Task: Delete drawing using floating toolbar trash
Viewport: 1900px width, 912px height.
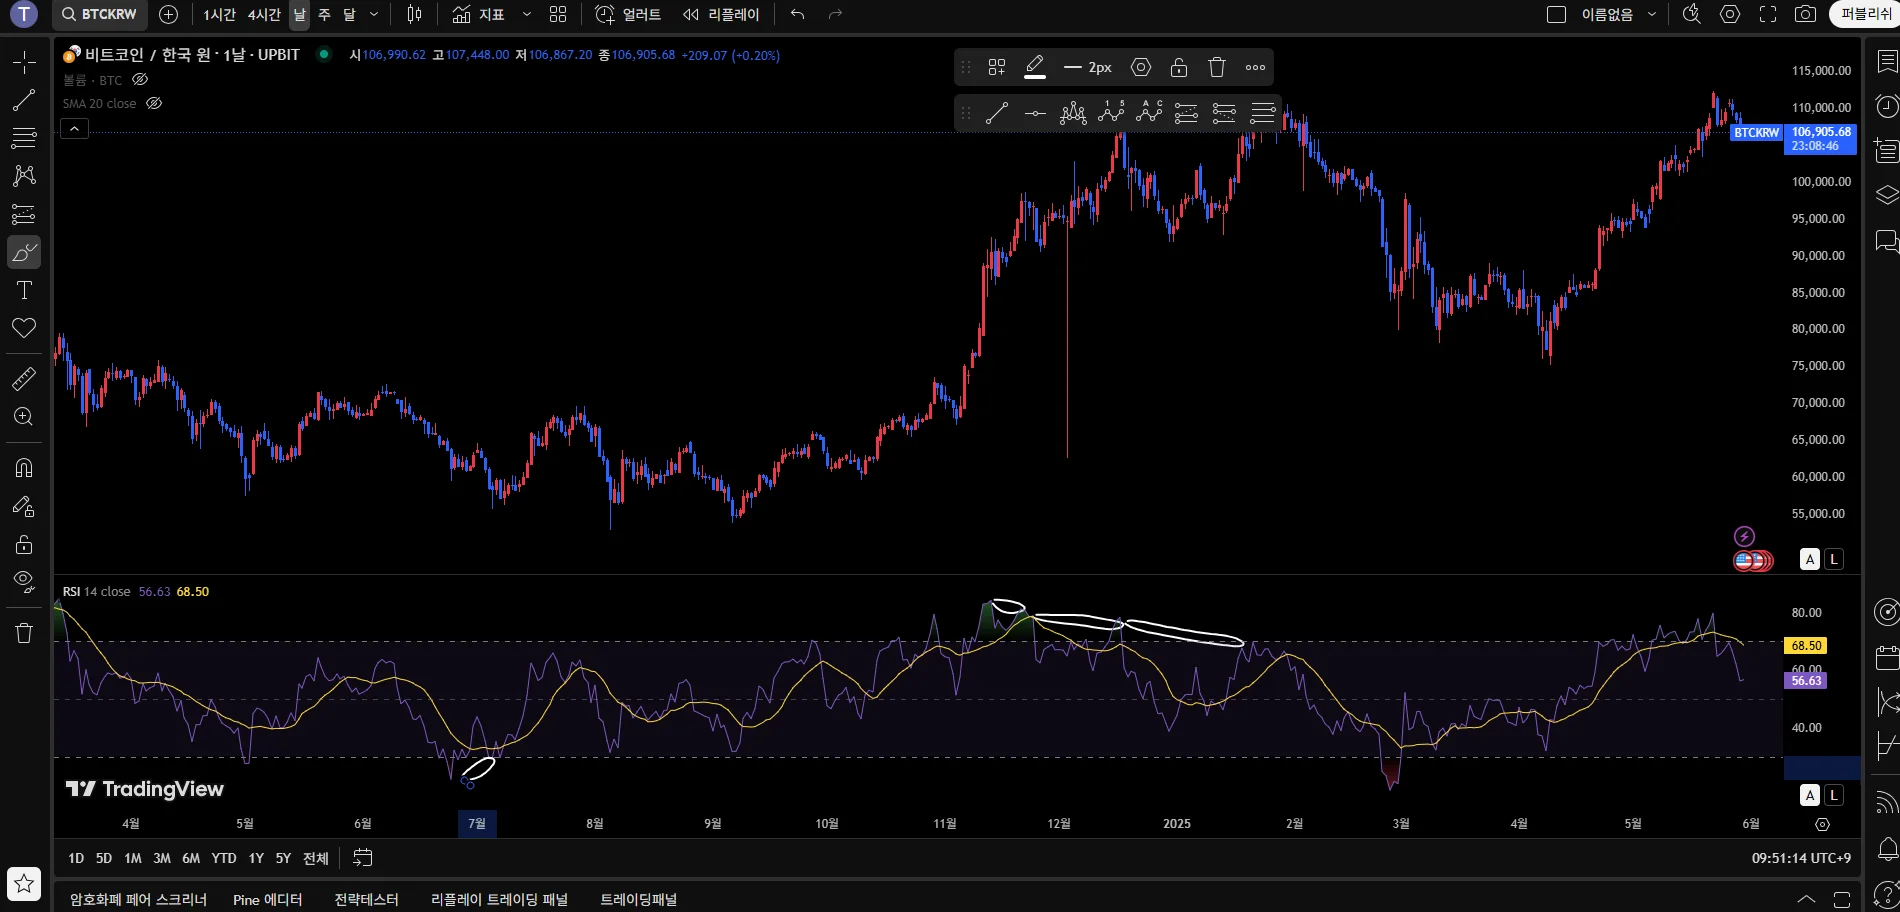Action: pos(1216,67)
